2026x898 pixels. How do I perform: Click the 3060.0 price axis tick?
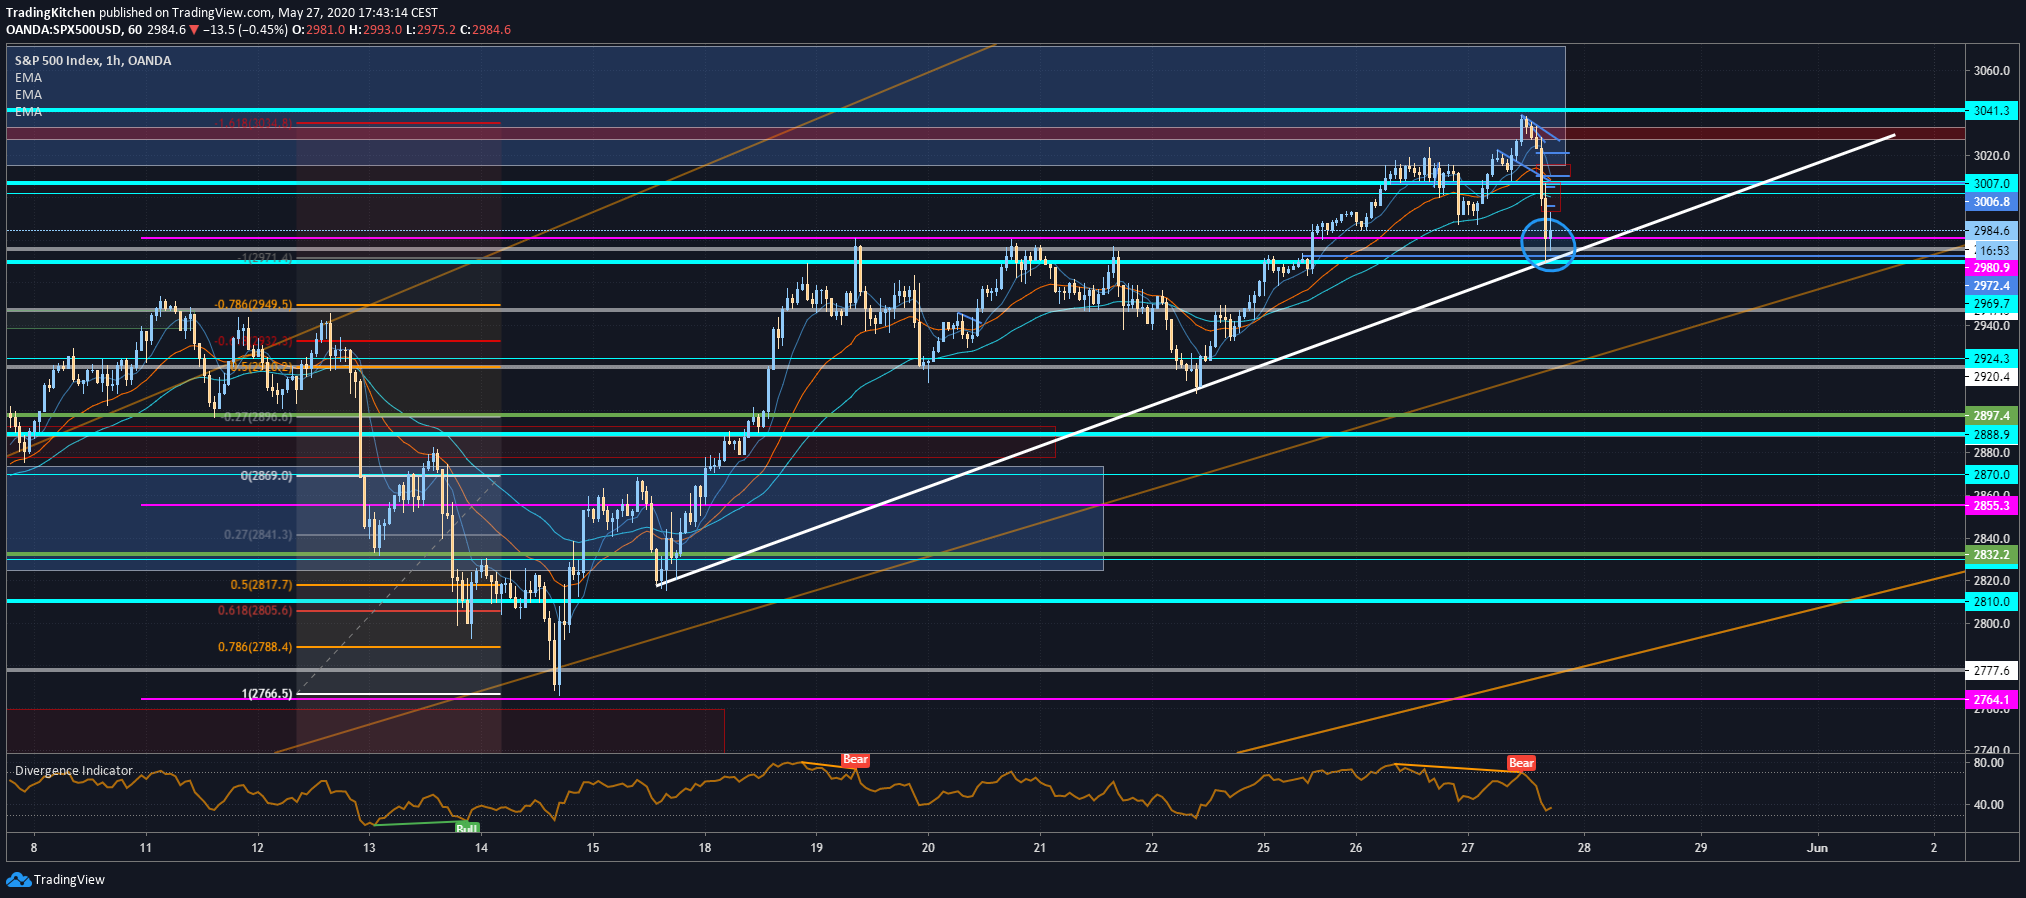click(1992, 71)
